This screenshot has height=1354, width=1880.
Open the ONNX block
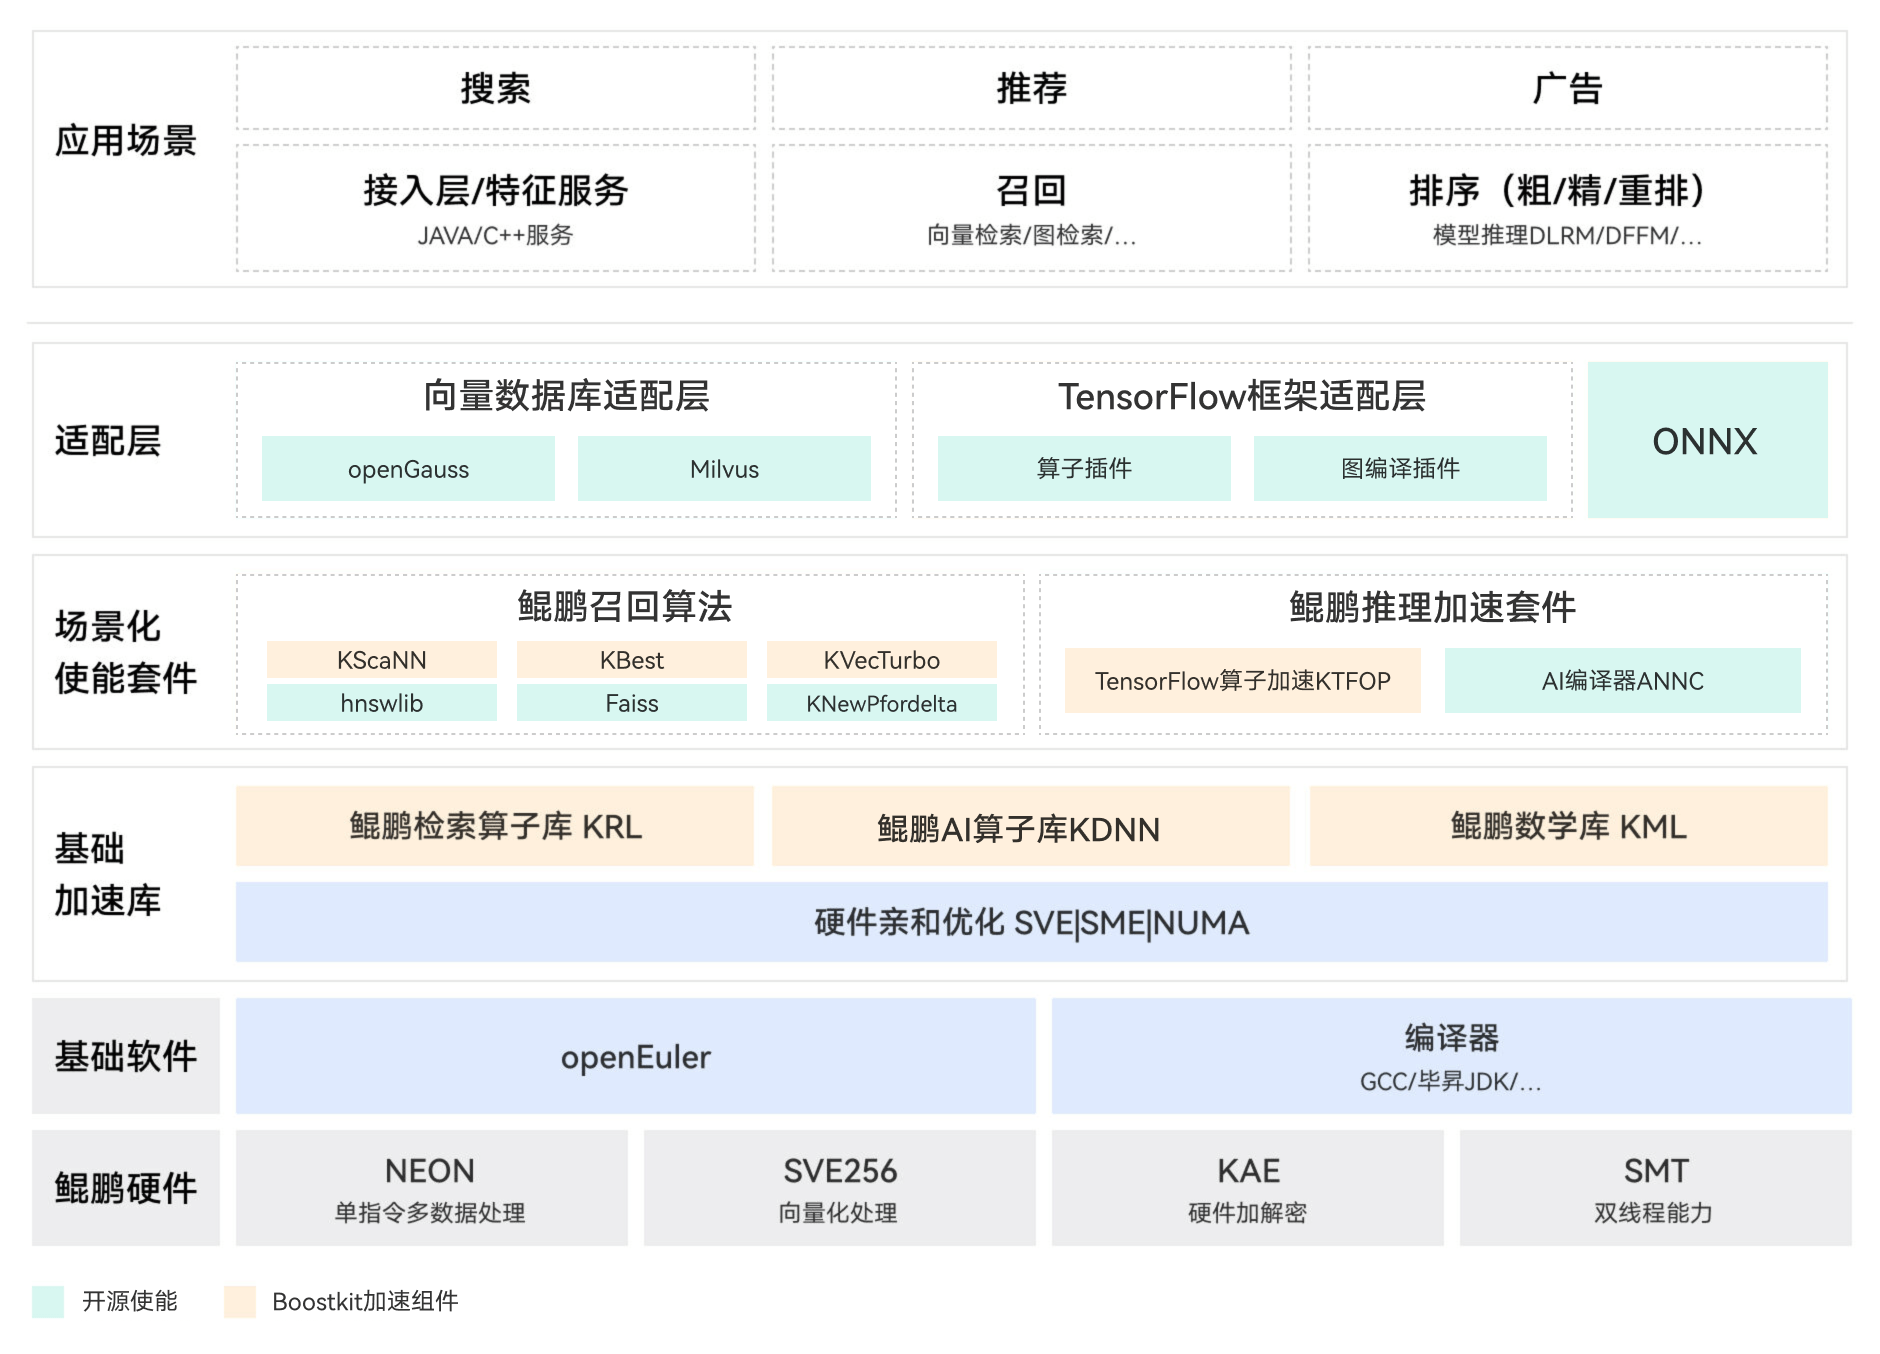coord(1706,440)
